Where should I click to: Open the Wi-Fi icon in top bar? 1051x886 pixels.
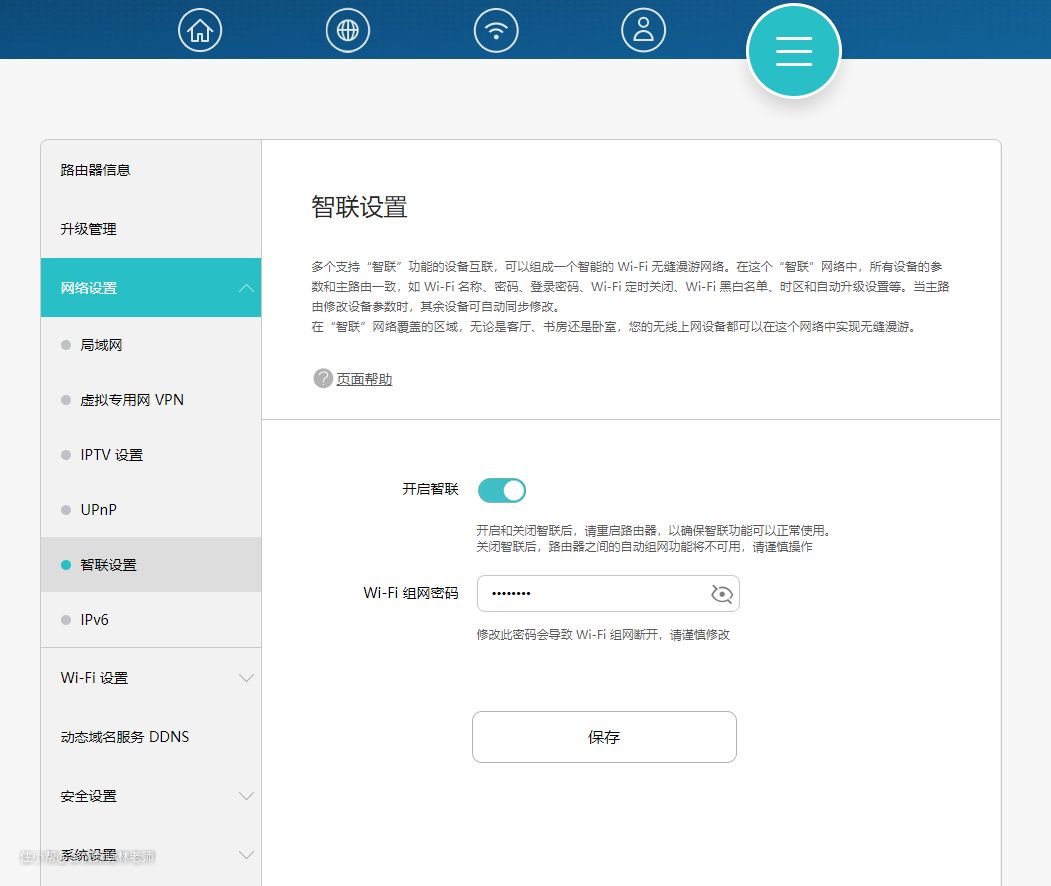(x=496, y=31)
